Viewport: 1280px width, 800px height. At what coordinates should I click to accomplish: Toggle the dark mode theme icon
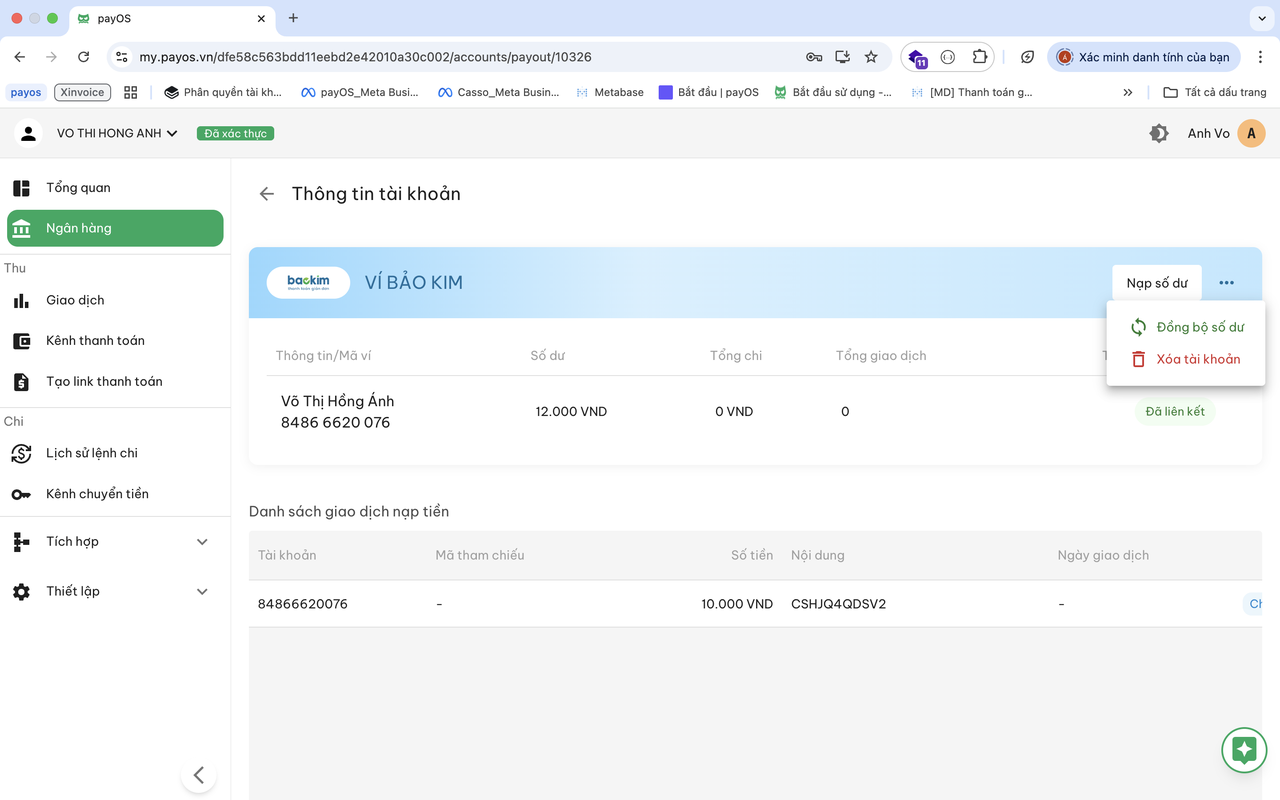tap(1159, 133)
